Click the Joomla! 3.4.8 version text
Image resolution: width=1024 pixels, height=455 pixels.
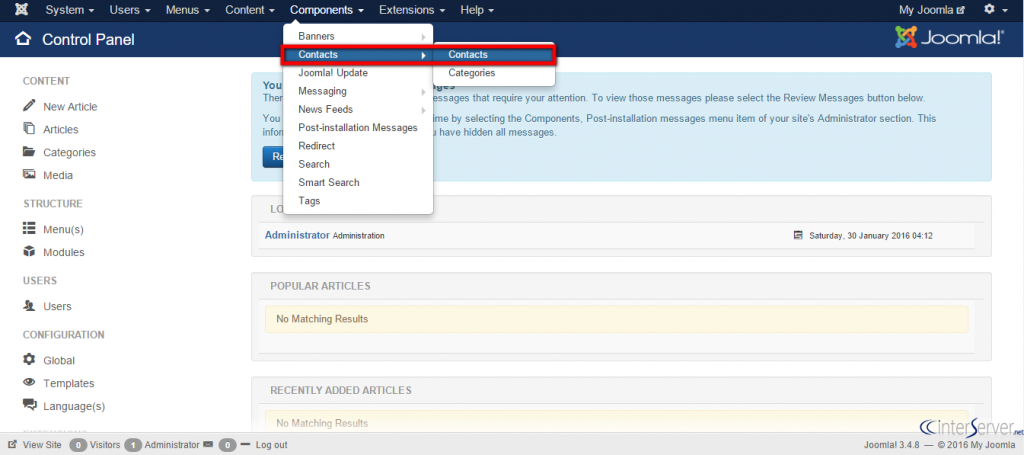[x=892, y=445]
